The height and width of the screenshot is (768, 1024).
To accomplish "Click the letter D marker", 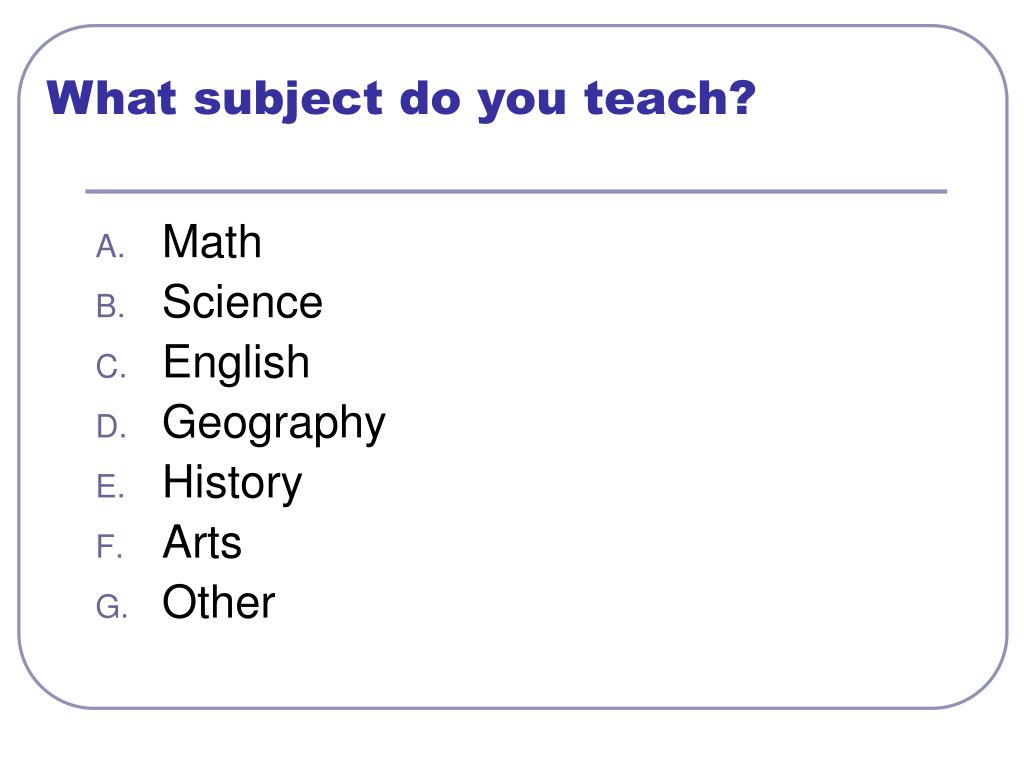I will click(x=110, y=427).
